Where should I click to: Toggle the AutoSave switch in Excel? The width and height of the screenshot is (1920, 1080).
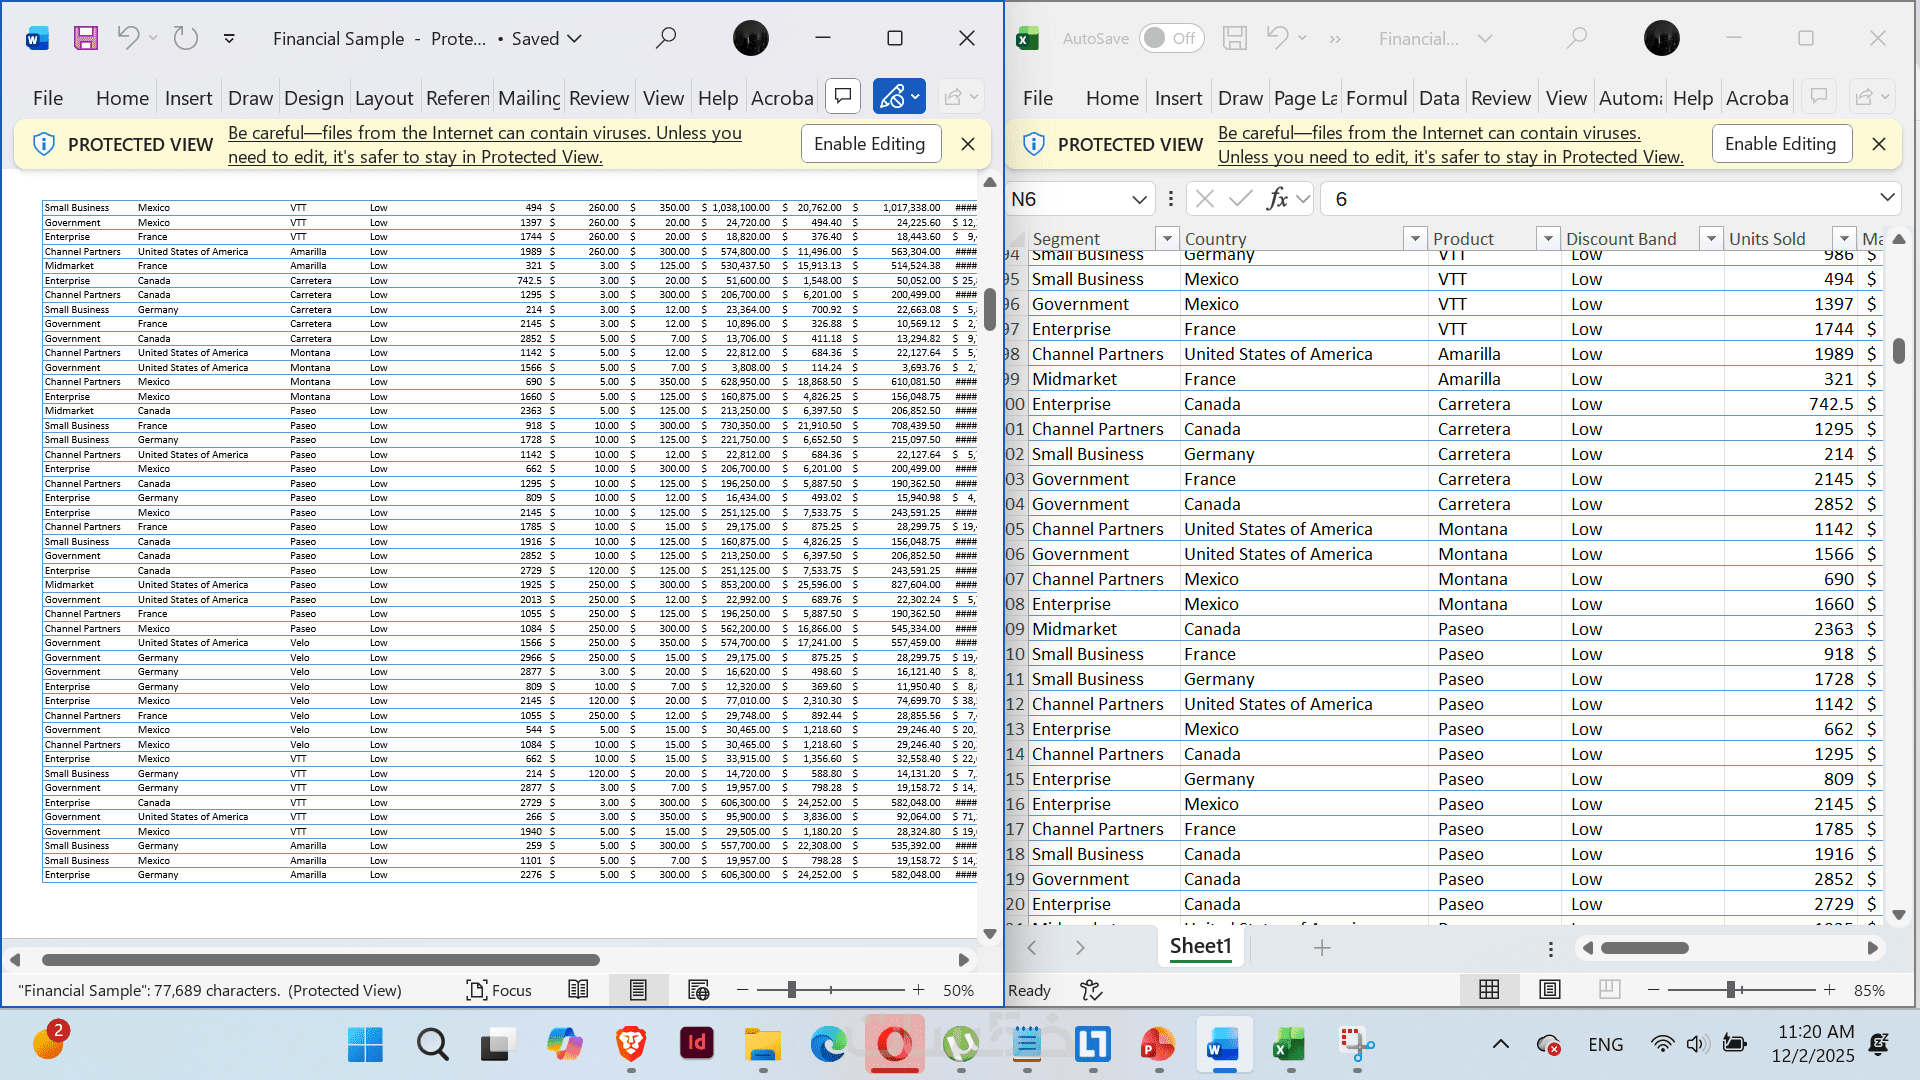[1170, 38]
